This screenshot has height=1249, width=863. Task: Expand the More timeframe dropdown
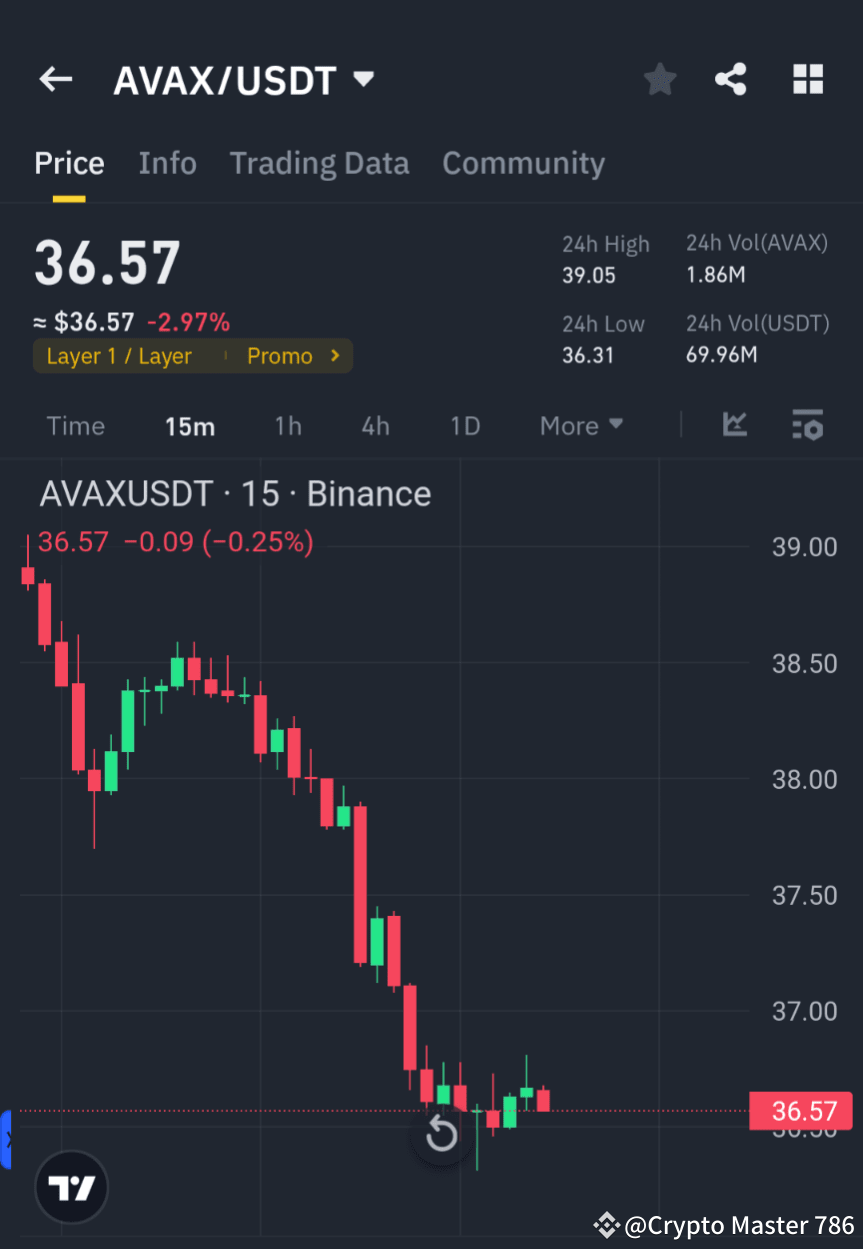[x=580, y=425]
